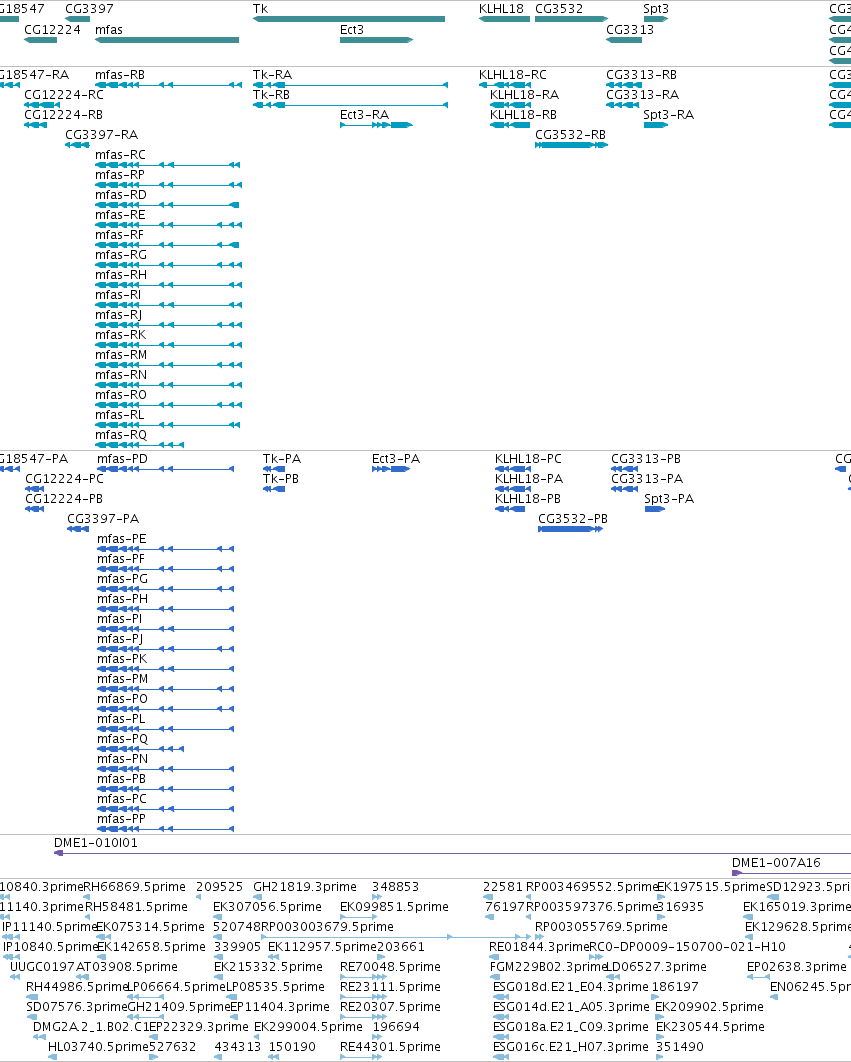Click EST RE70048.5prime
The width and height of the screenshot is (851, 1062).
pos(390,967)
